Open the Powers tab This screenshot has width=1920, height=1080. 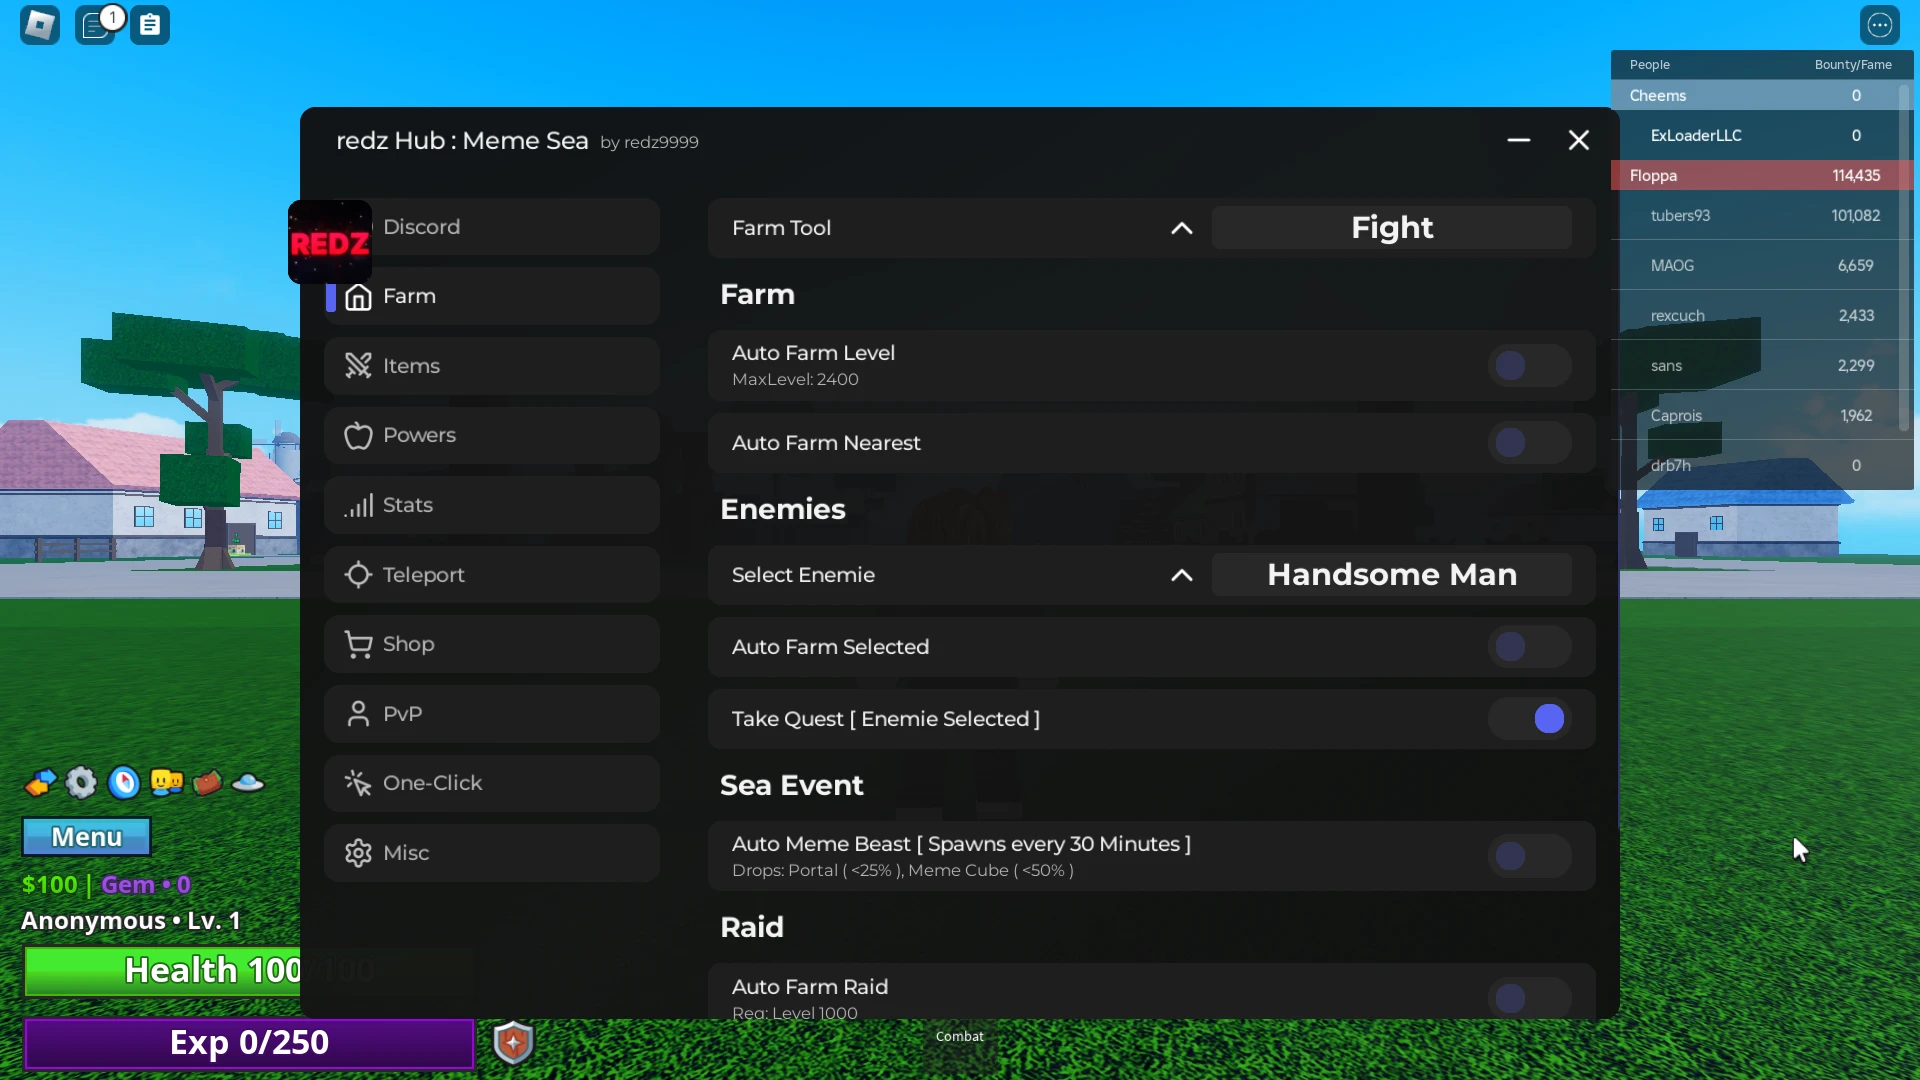point(492,435)
